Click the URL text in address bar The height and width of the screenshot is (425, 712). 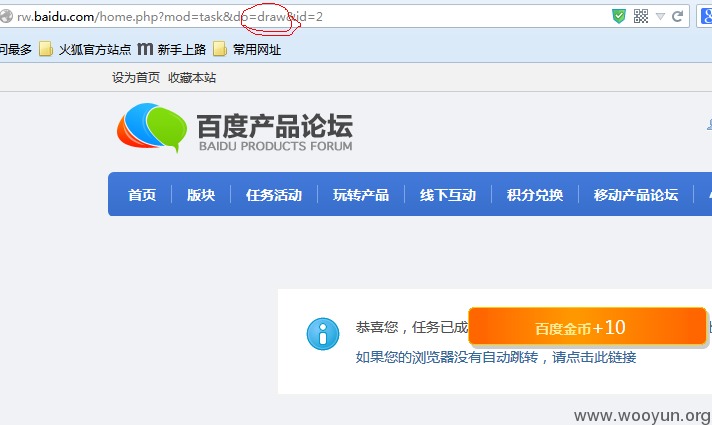tap(170, 17)
